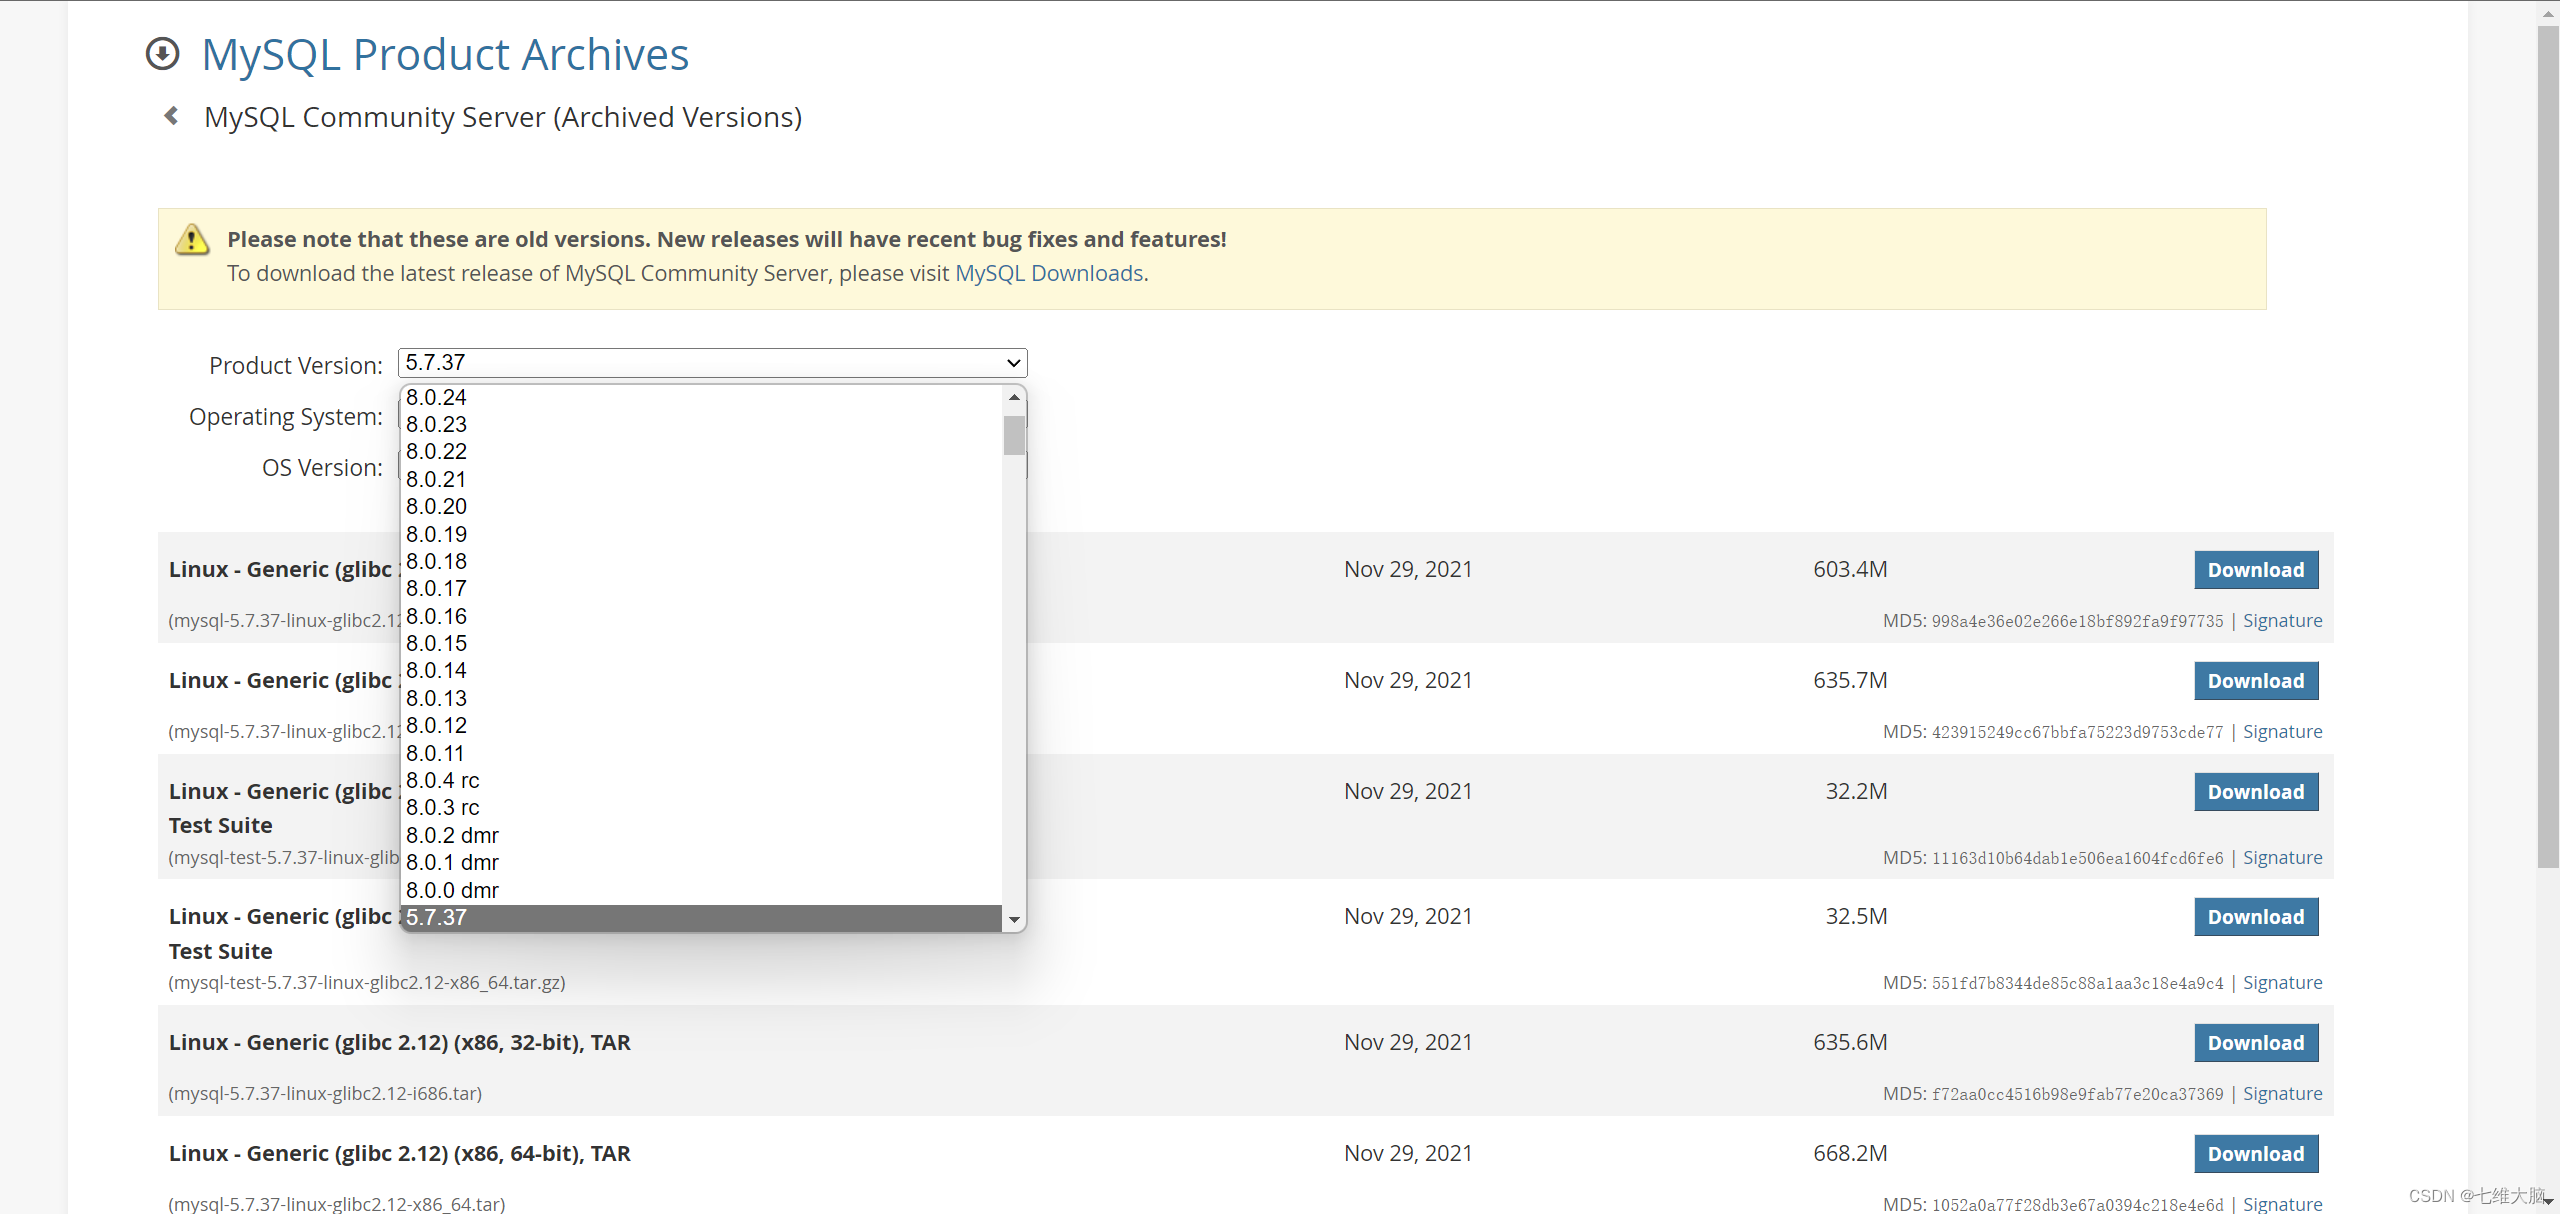The height and width of the screenshot is (1214, 2560).
Task: Click the dropdown list scroll-down arrow
Action: click(1014, 919)
